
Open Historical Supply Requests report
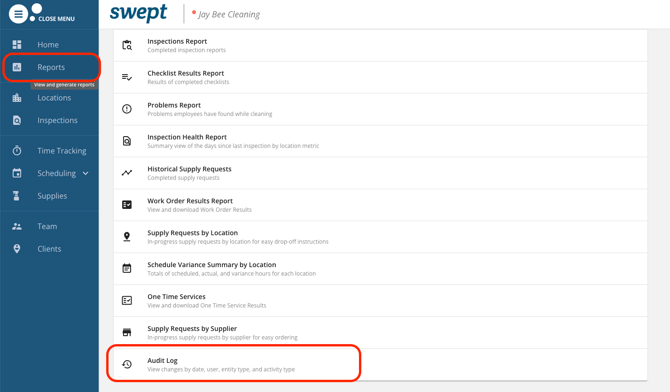[380, 173]
